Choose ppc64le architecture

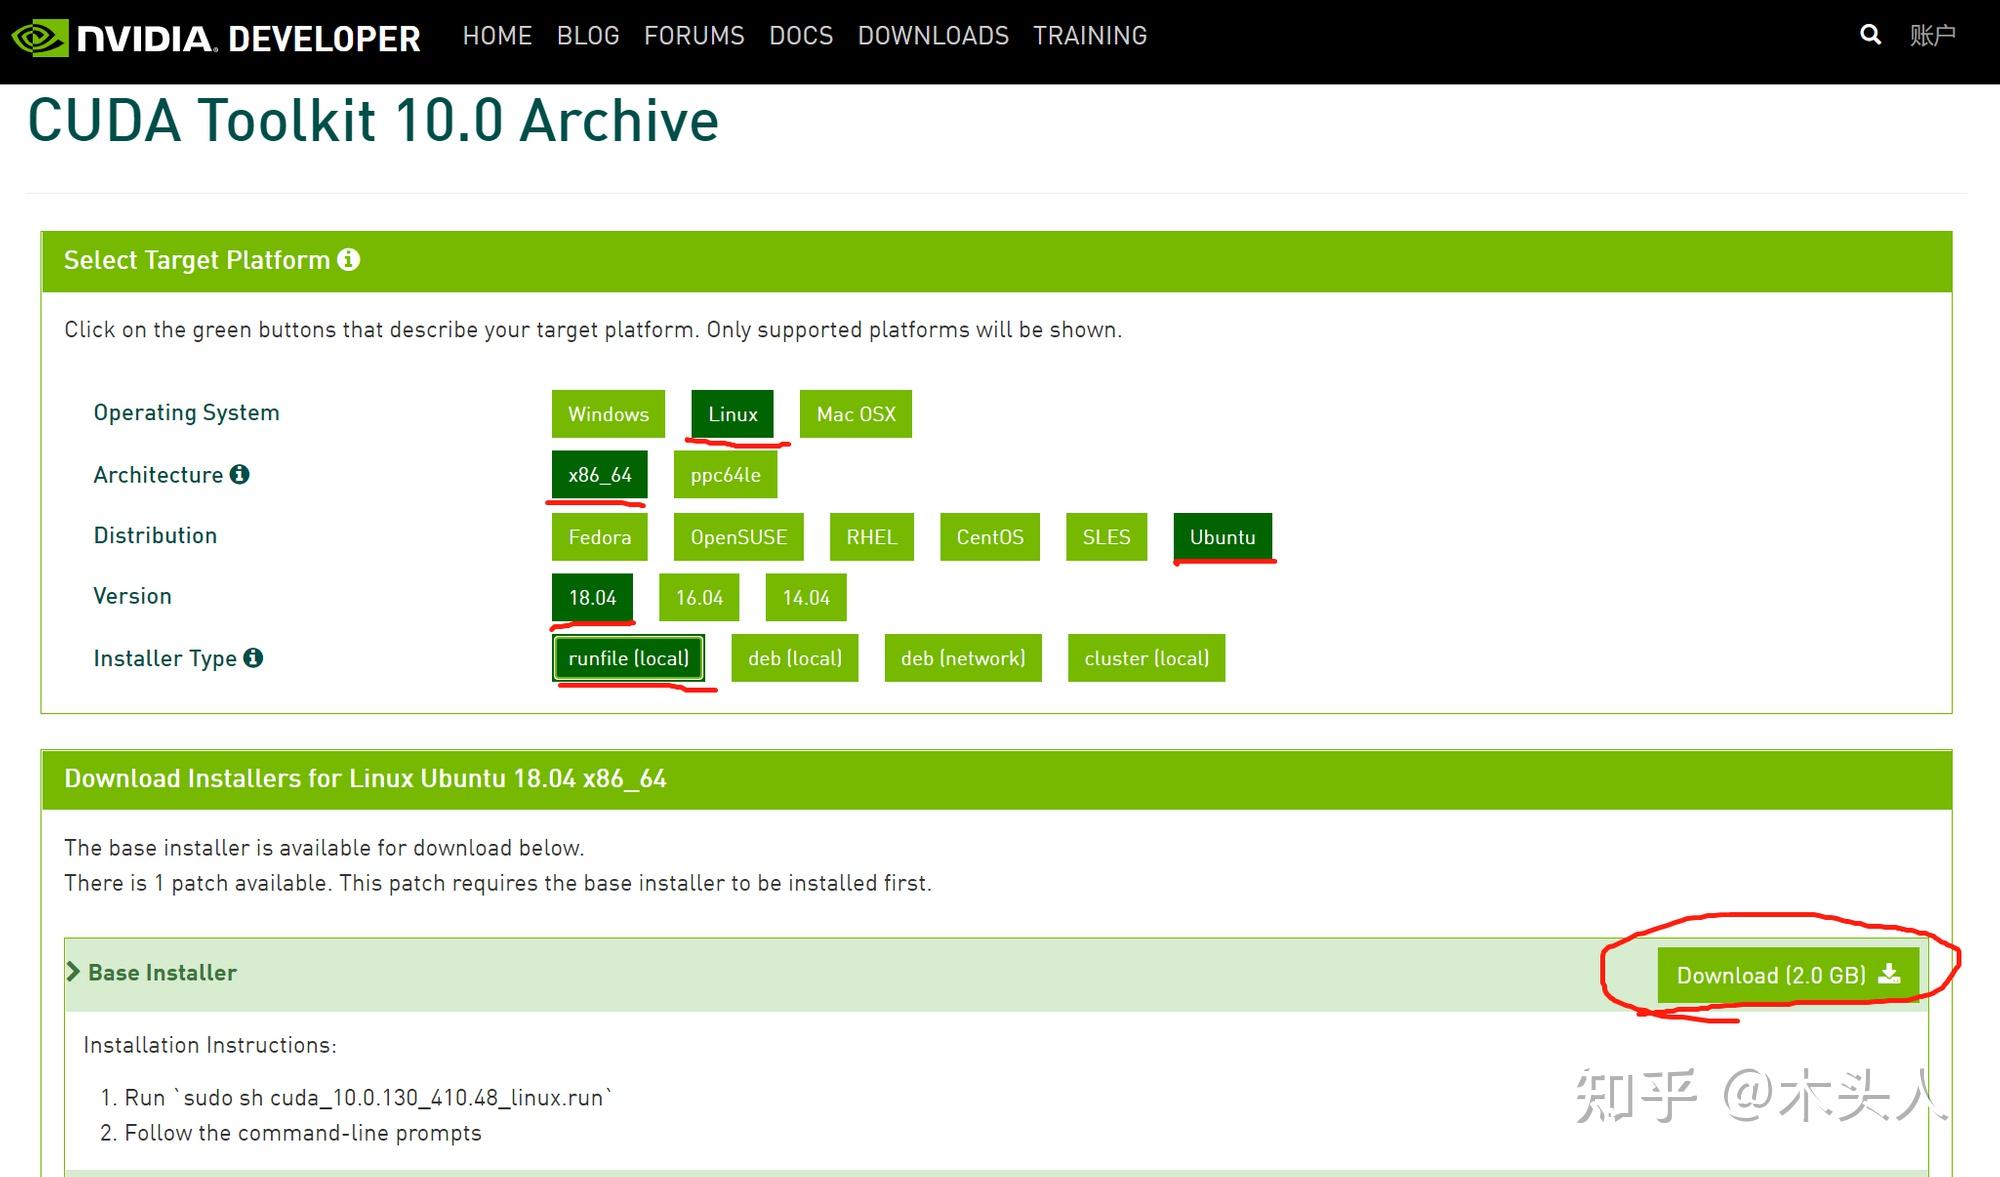pos(725,475)
